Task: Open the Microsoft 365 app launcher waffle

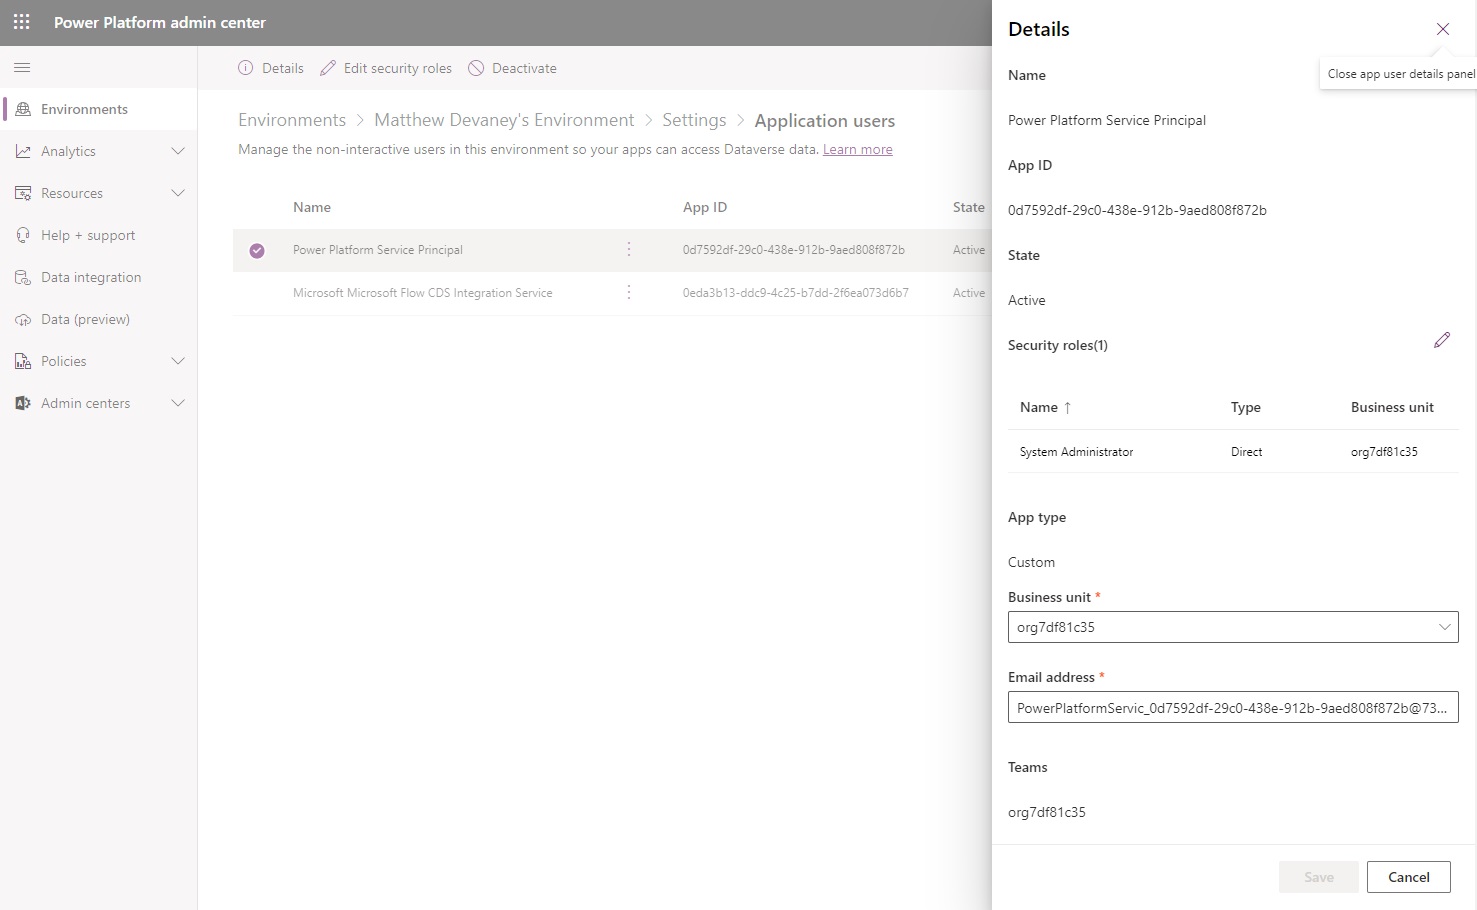Action: [21, 21]
